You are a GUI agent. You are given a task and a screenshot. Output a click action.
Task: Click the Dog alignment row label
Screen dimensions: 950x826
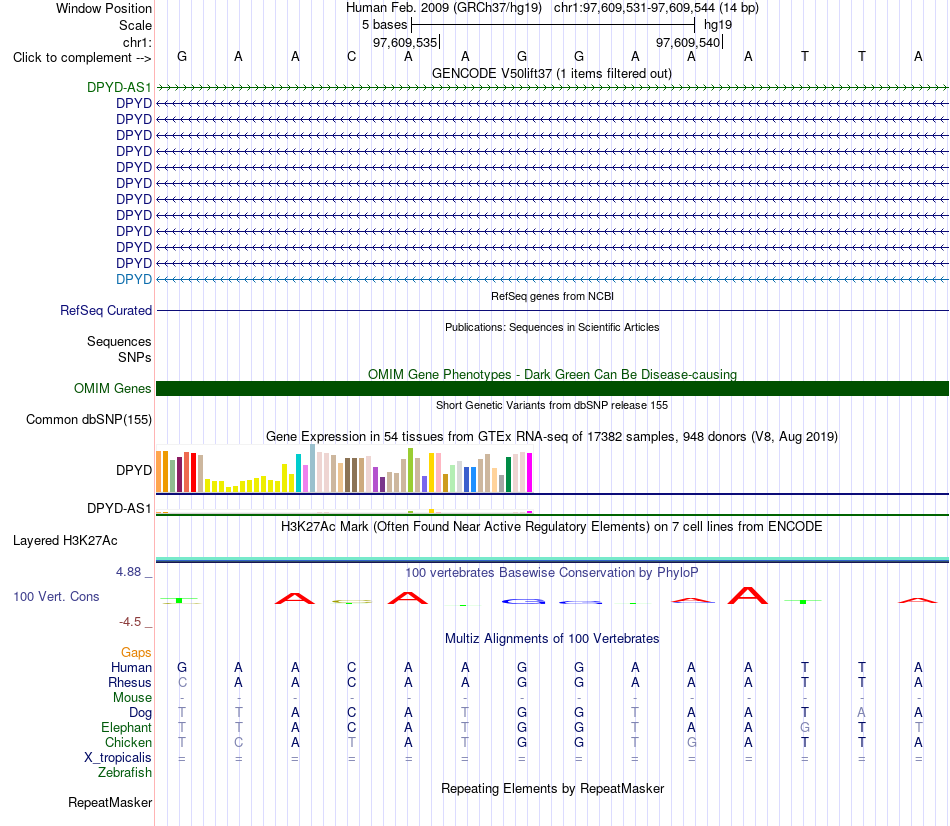coord(140,713)
